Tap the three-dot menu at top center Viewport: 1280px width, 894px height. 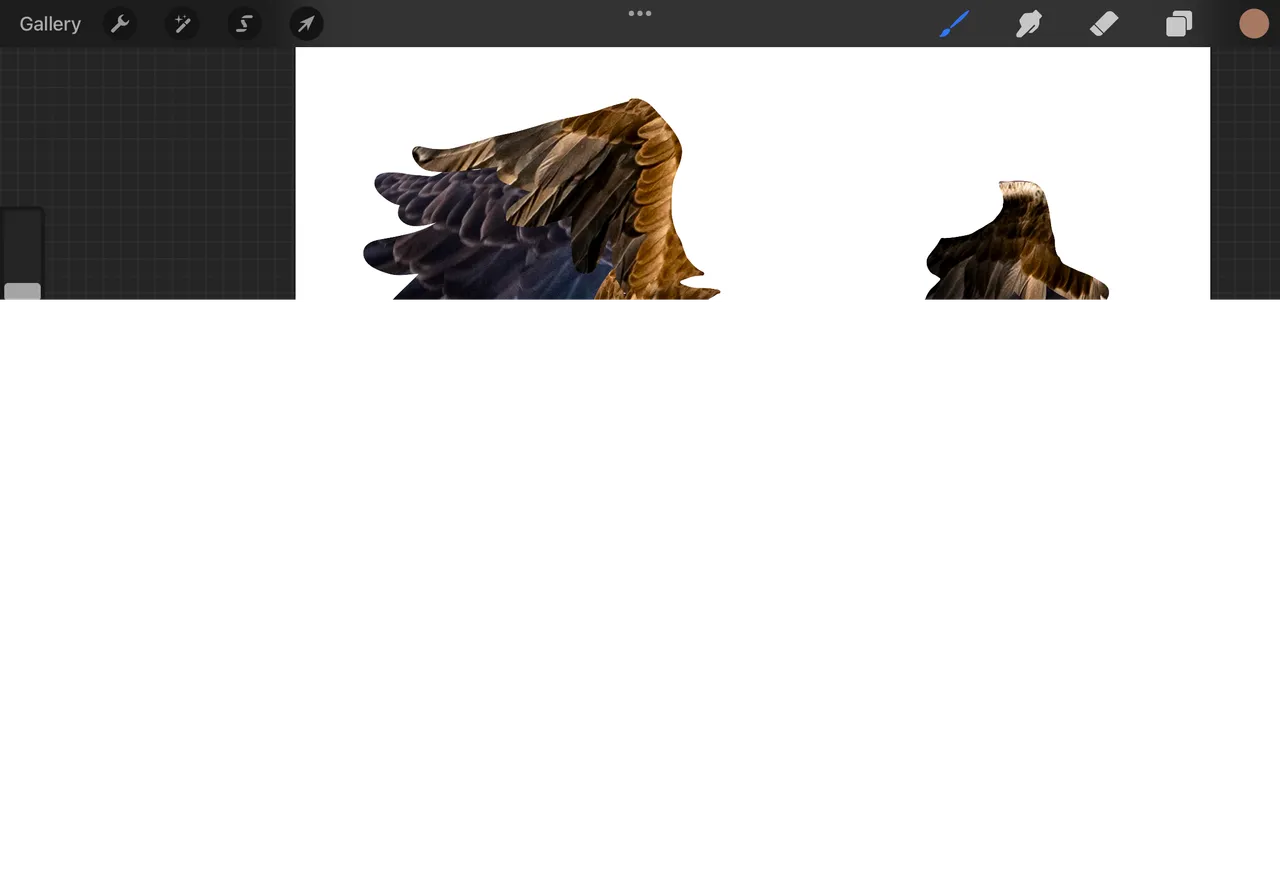(640, 14)
